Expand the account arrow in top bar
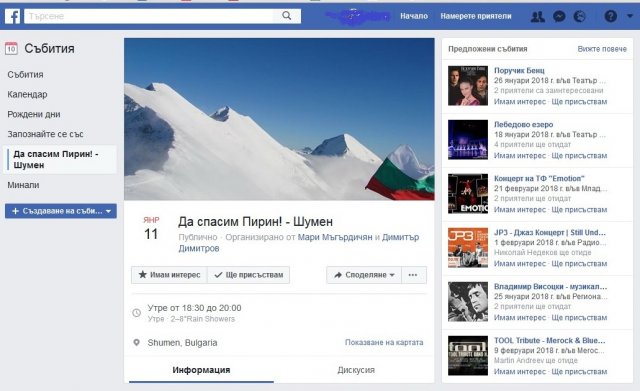 point(630,16)
